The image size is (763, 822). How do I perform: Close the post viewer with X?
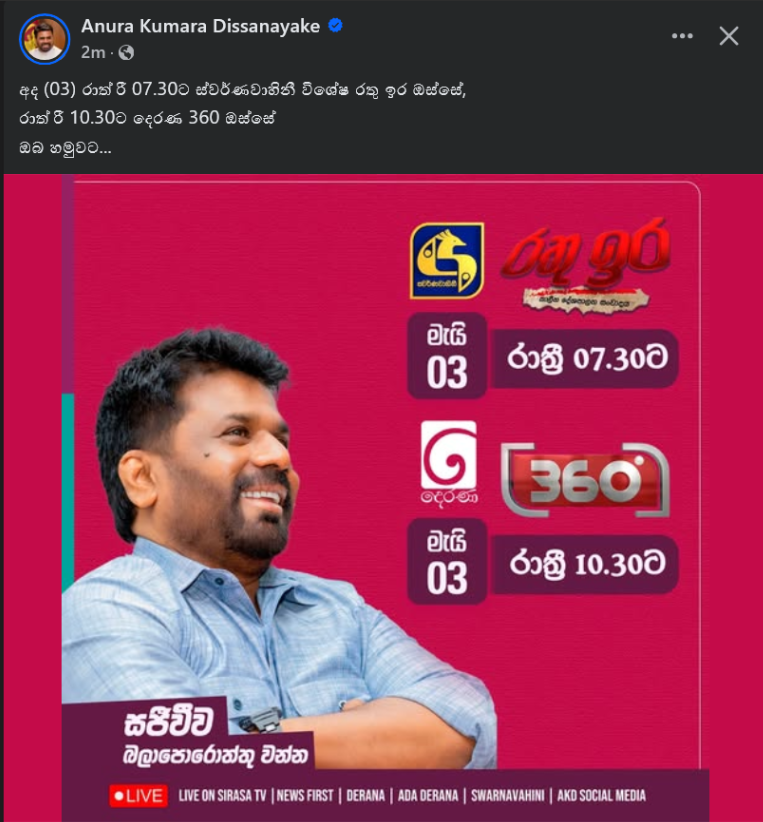[x=729, y=36]
